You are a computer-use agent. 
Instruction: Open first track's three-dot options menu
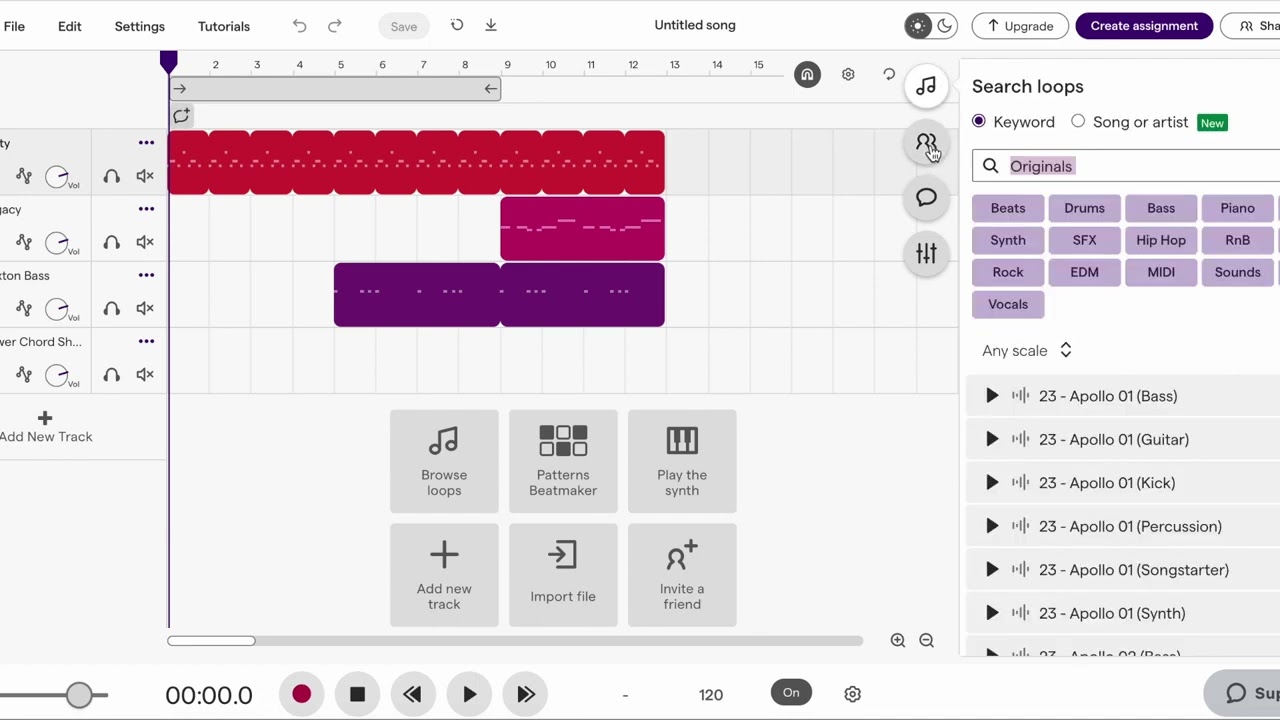(147, 143)
